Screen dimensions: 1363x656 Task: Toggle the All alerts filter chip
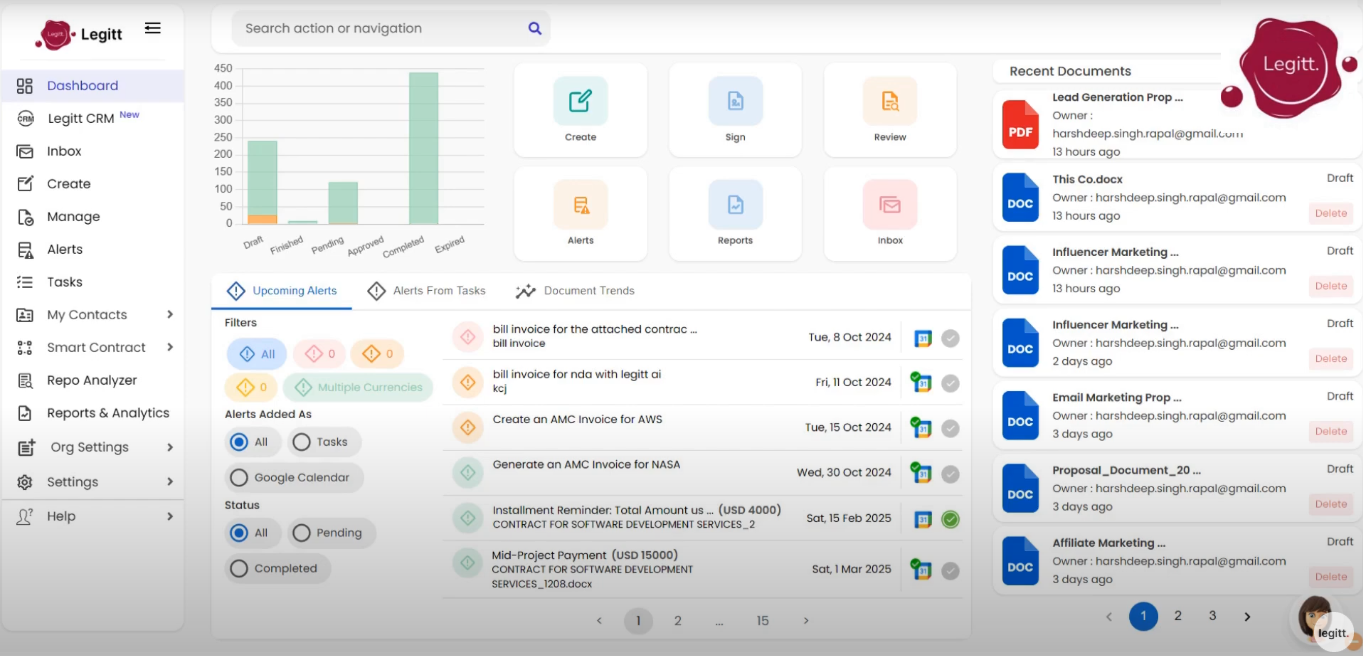pyautogui.click(x=256, y=354)
